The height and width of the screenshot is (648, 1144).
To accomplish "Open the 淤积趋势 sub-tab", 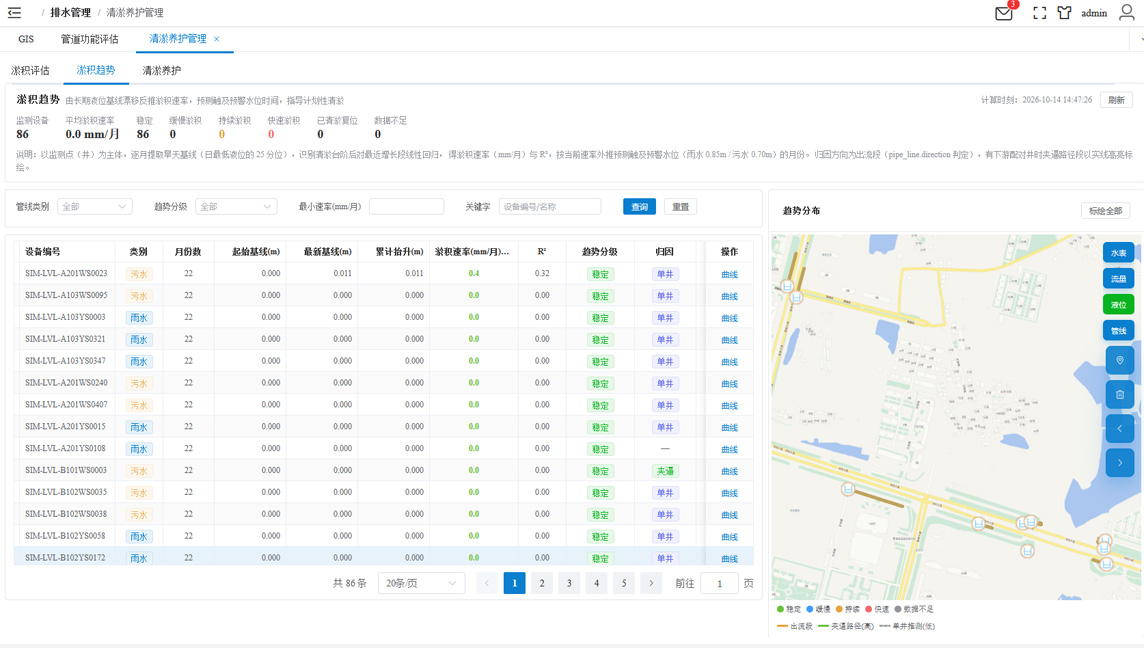I will [96, 70].
